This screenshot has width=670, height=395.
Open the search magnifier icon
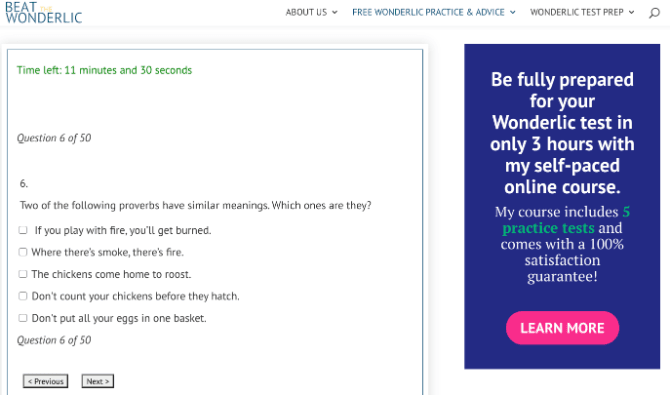click(654, 13)
